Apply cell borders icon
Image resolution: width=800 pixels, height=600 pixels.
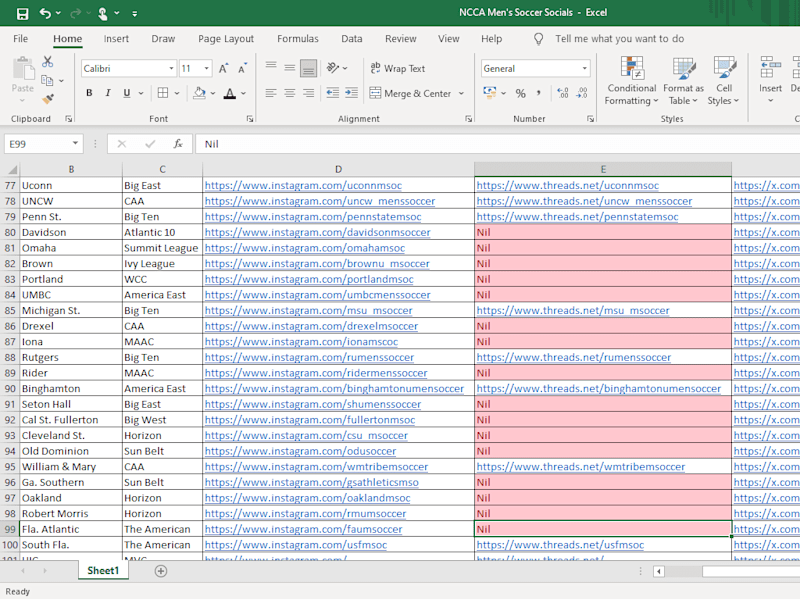163,93
